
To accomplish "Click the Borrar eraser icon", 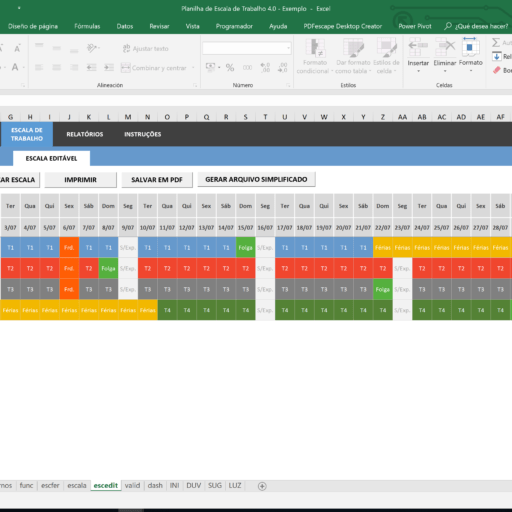I will pos(496,70).
